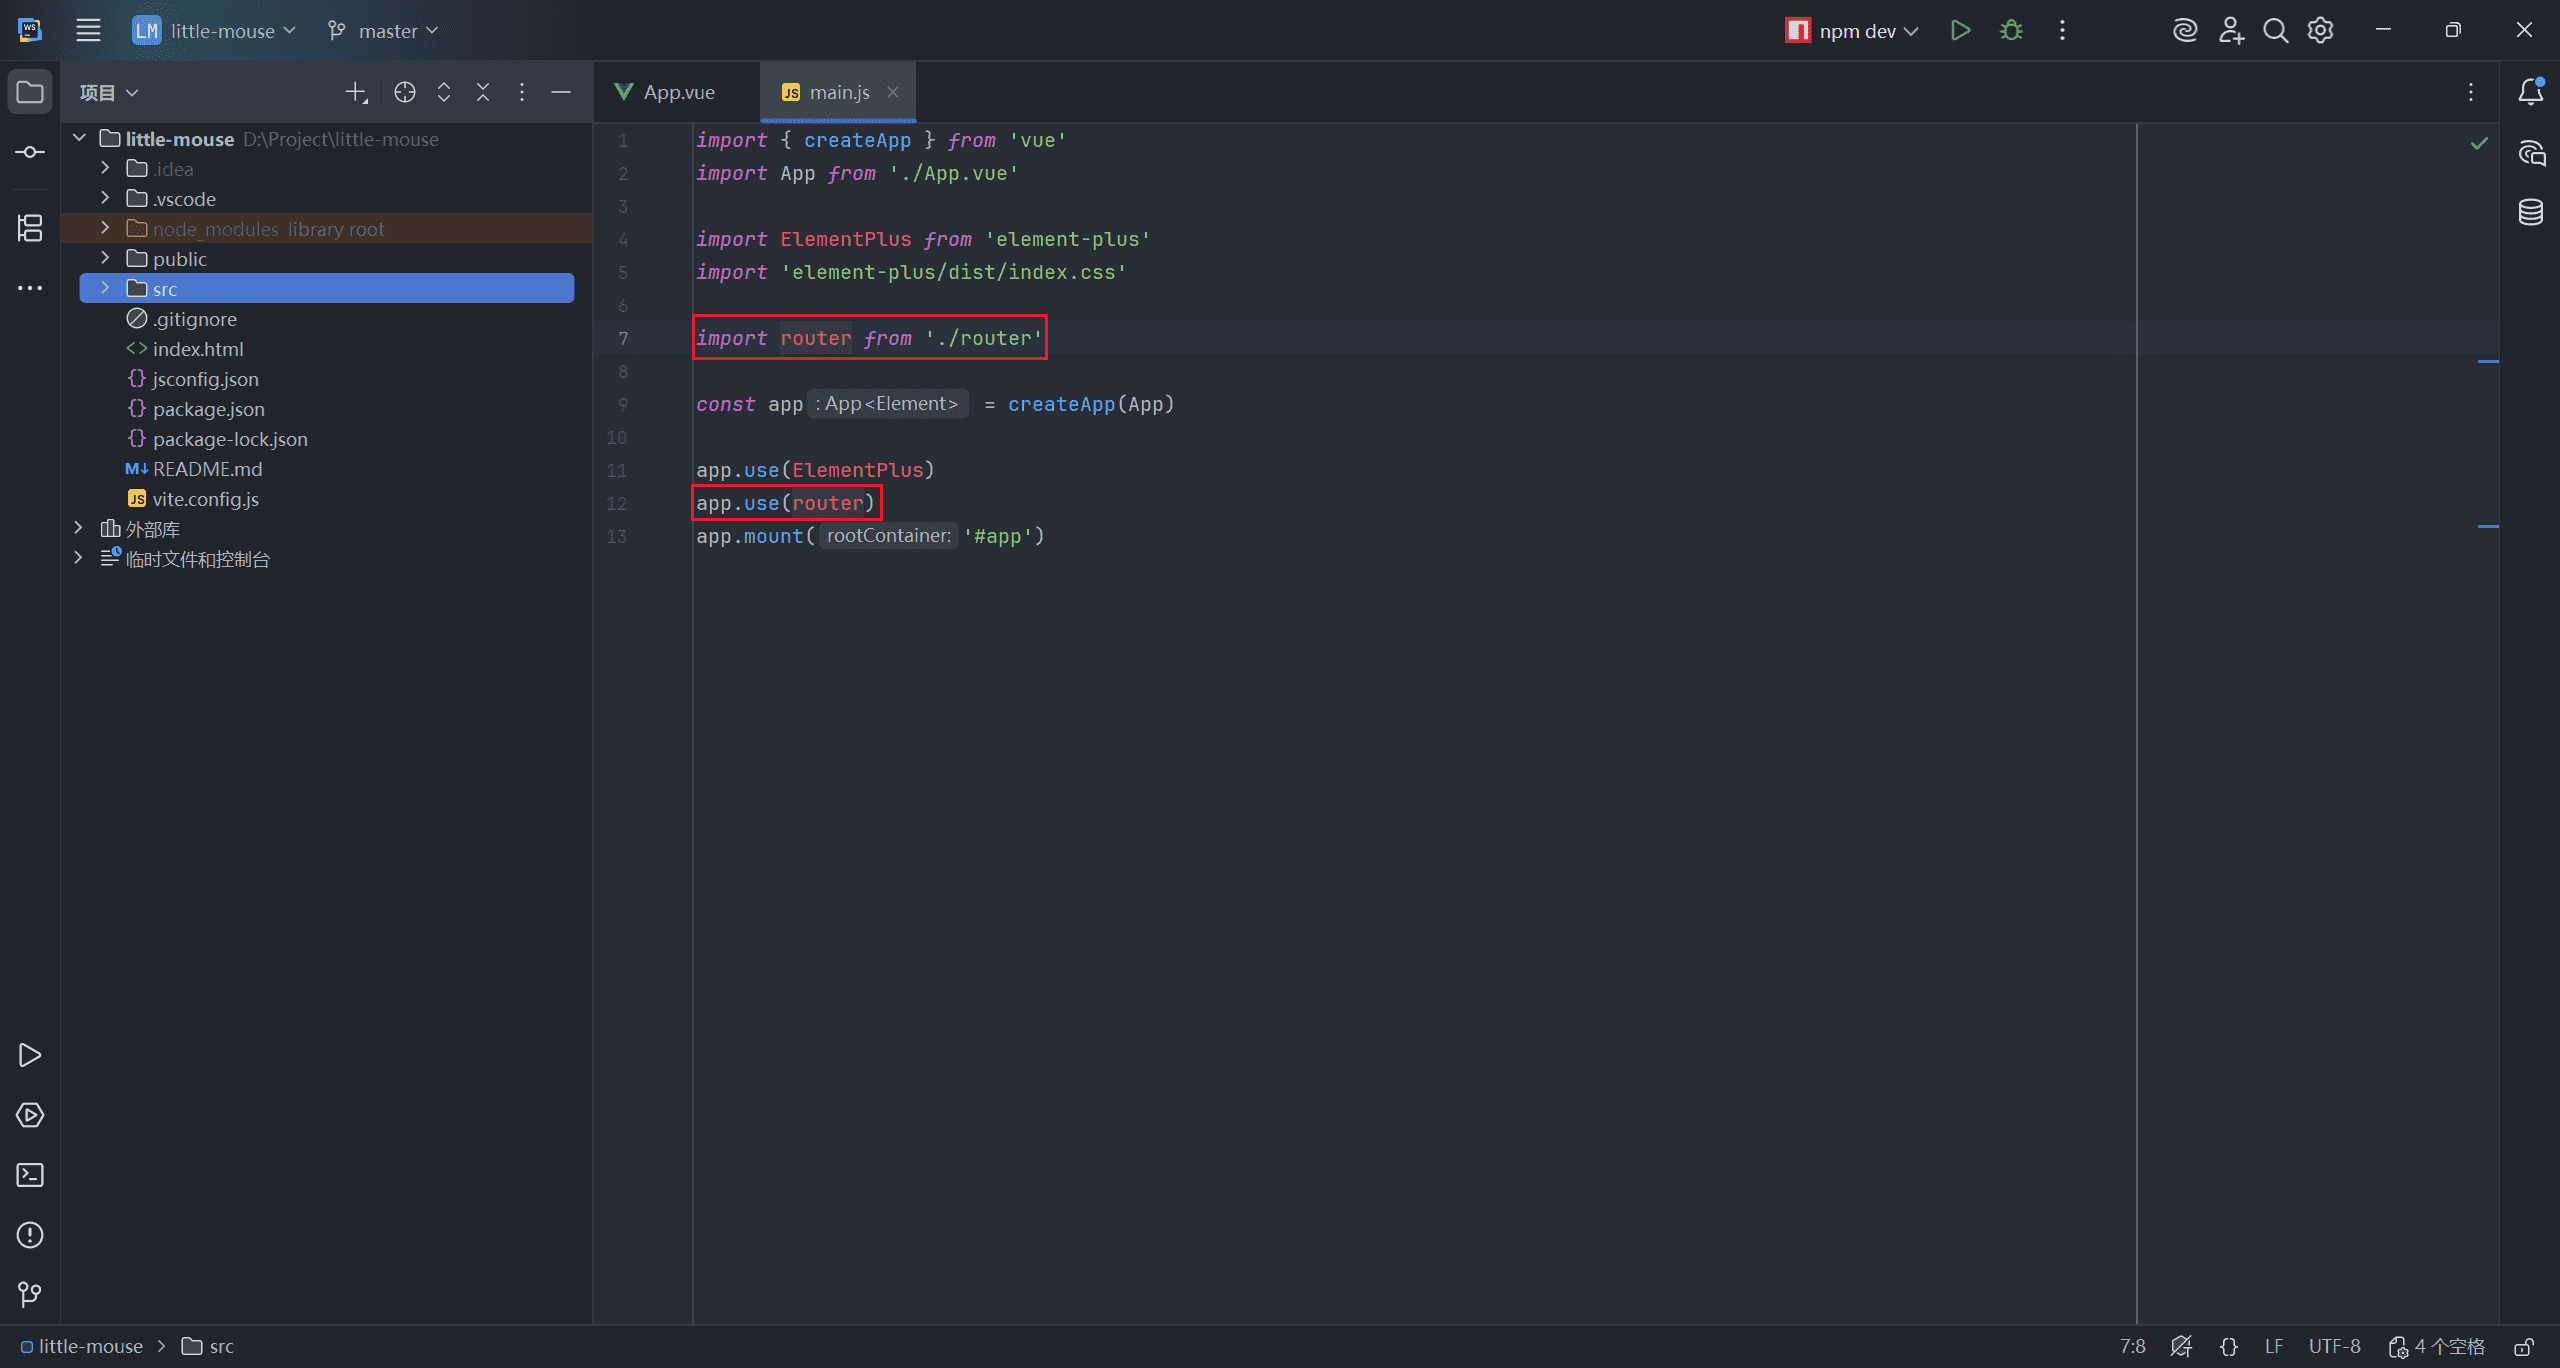
Task: Toggle the Project tool window folder icon
Action: (x=30, y=93)
